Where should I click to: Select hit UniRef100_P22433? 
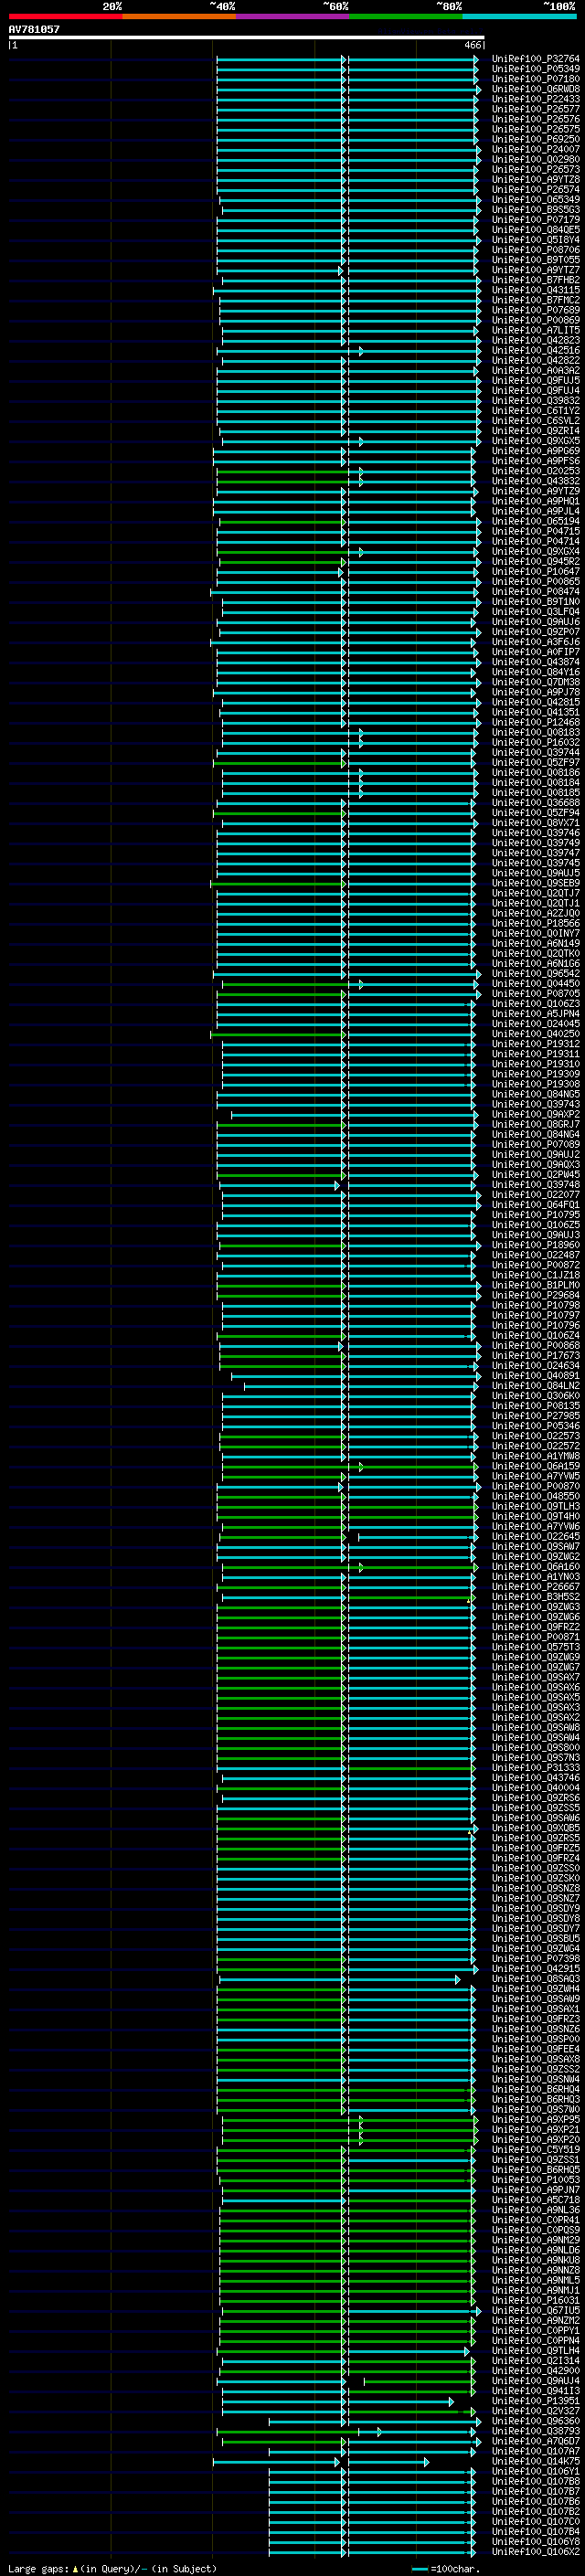tap(535, 99)
